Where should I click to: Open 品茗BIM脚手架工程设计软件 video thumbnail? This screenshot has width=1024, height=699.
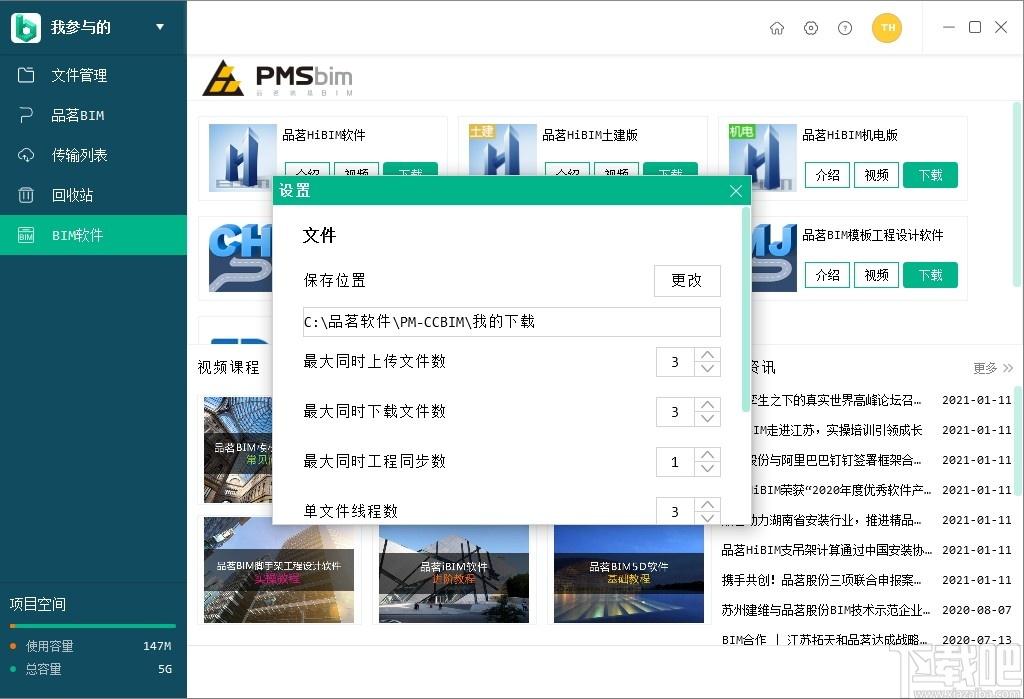(279, 570)
